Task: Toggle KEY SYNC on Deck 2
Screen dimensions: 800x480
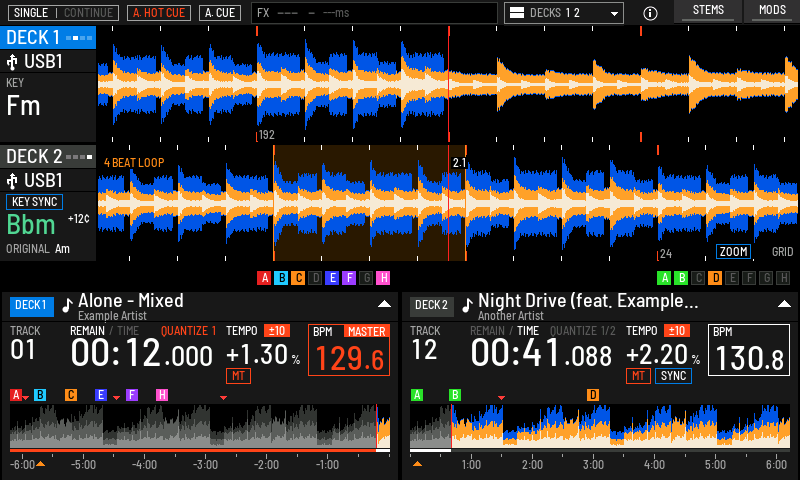Action: [34, 202]
